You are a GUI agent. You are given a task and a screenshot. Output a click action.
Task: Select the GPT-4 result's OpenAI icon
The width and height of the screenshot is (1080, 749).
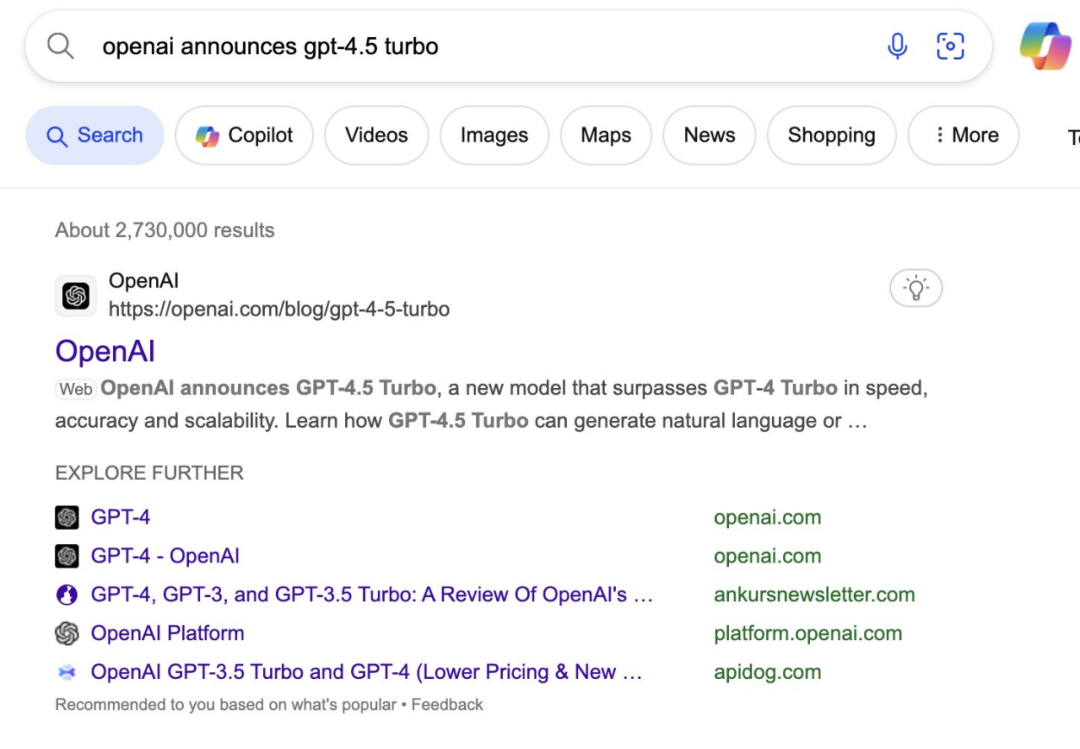tap(66, 517)
